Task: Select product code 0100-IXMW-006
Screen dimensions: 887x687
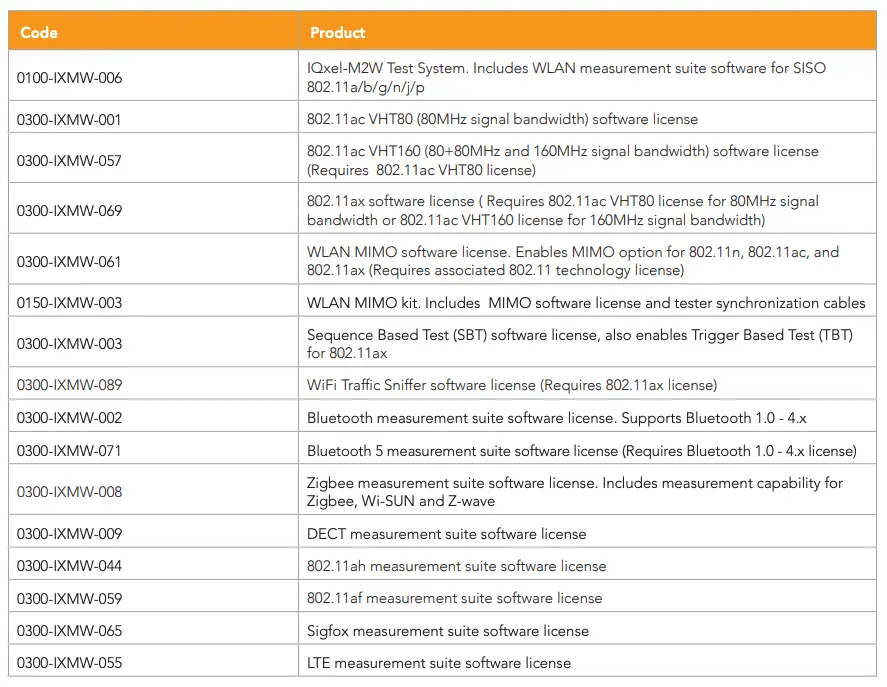Action: click(x=69, y=78)
